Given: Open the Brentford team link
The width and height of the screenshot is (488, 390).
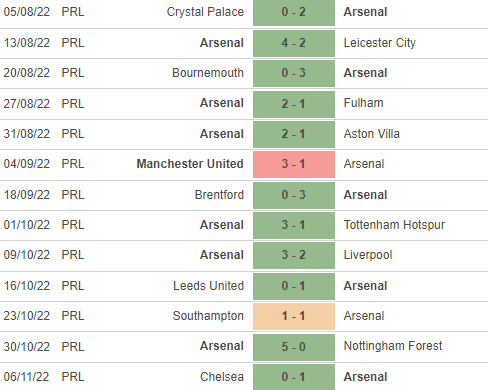Looking at the screenshot, I should (x=219, y=195).
